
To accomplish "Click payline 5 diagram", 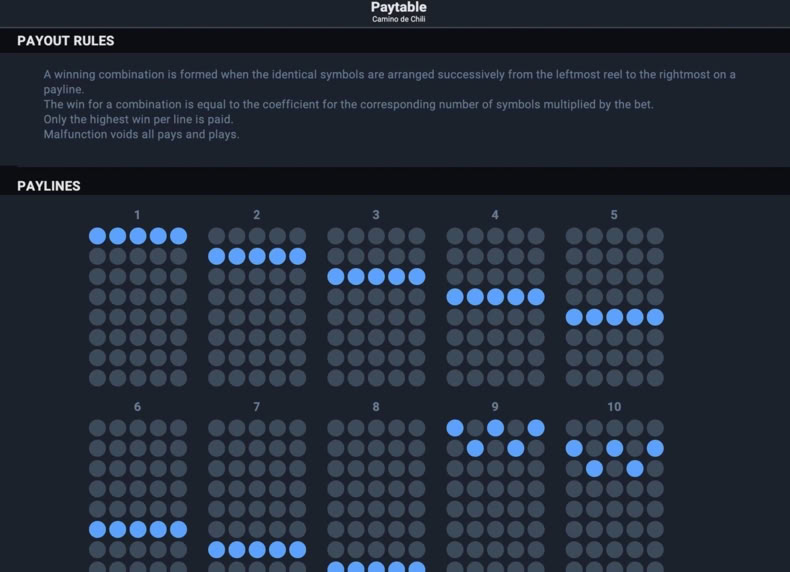I will (x=614, y=307).
